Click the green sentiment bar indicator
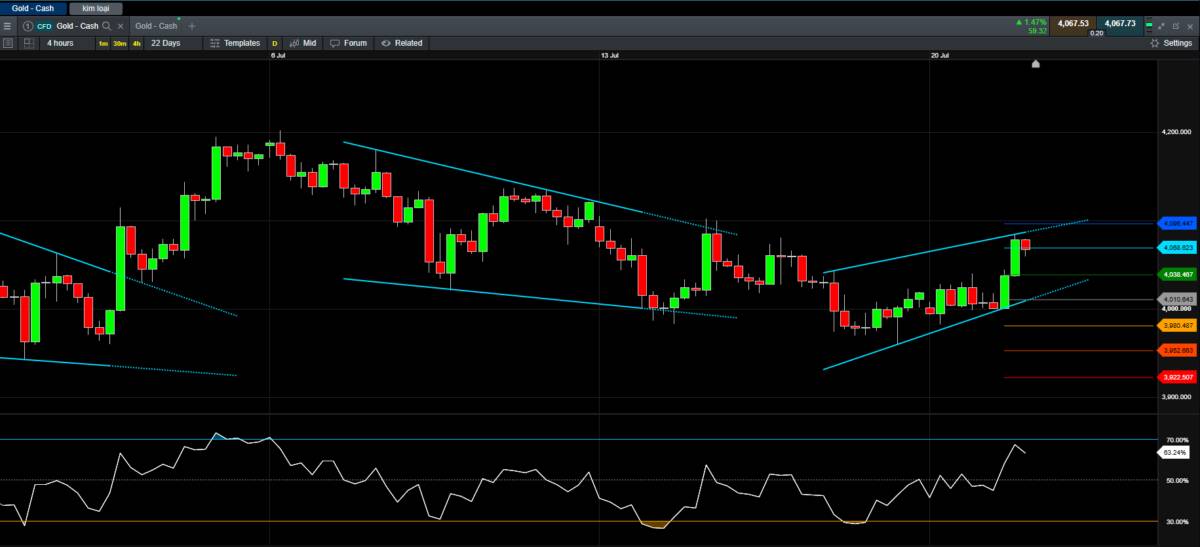The image size is (1200, 547). pyautogui.click(x=1150, y=25)
